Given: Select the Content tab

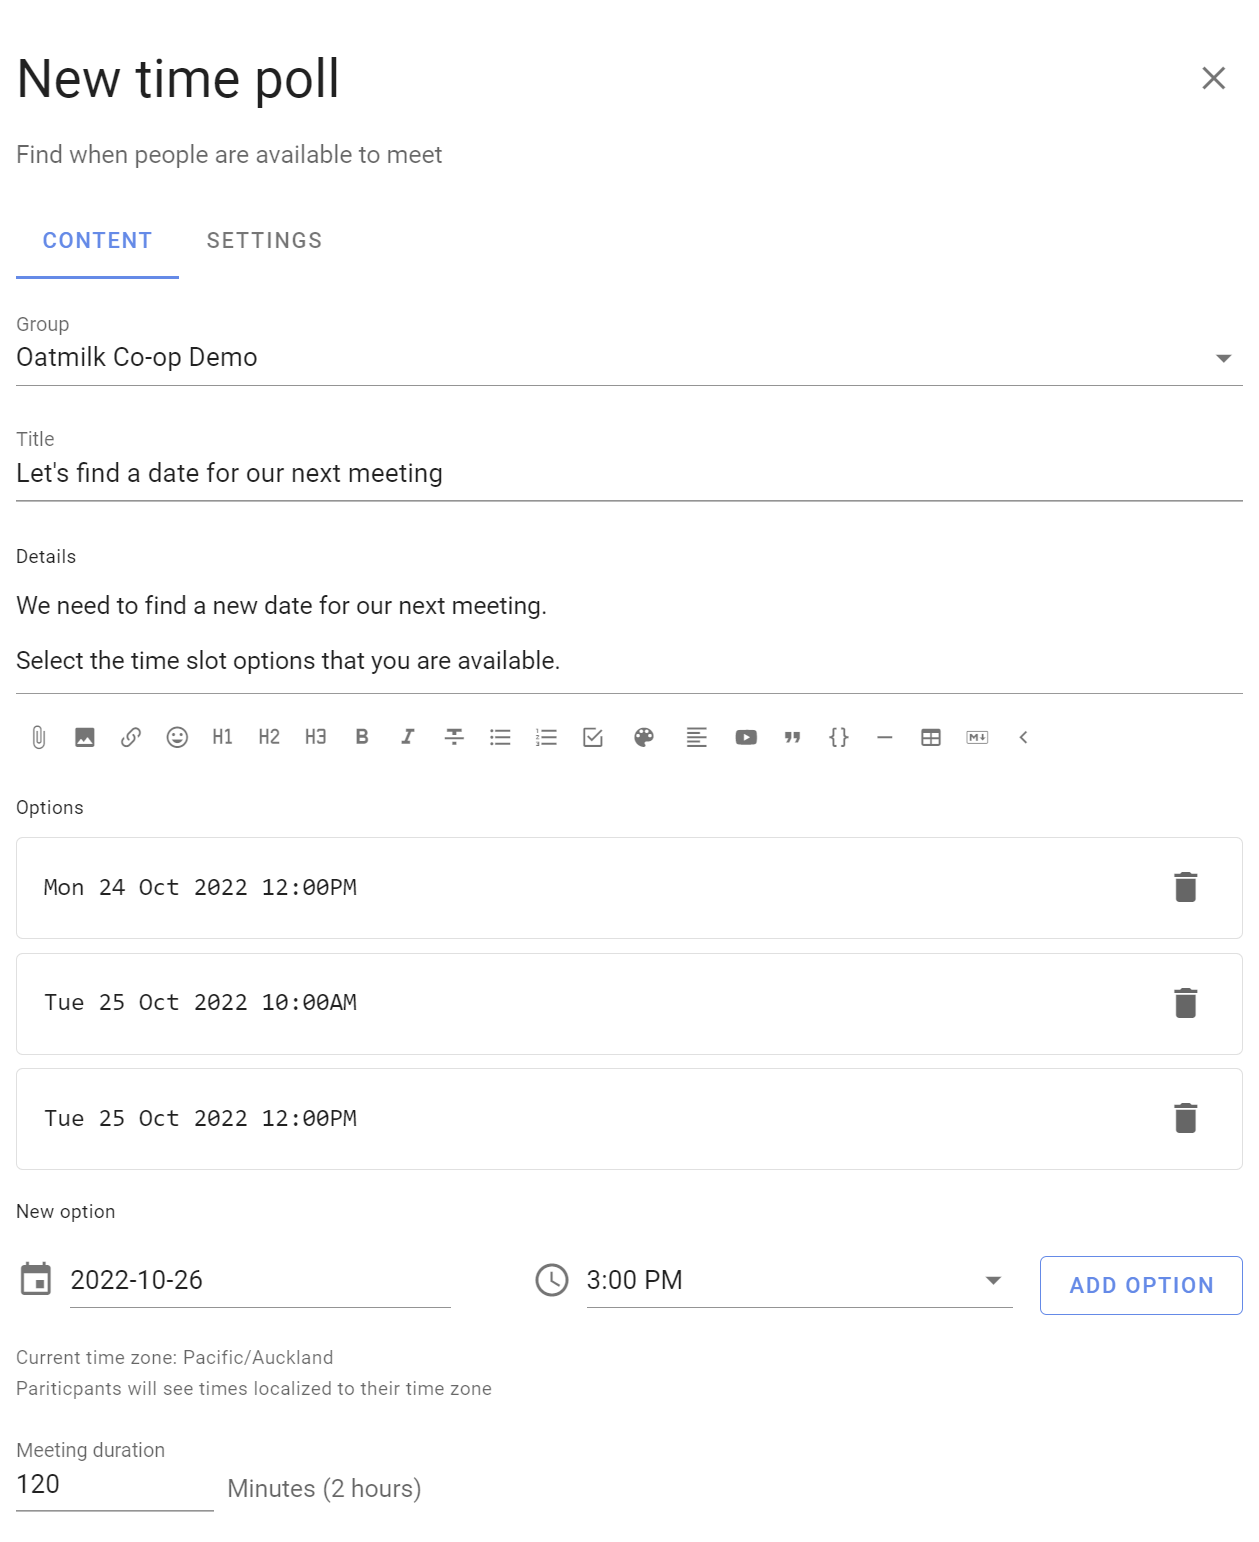Looking at the screenshot, I should coord(97,241).
